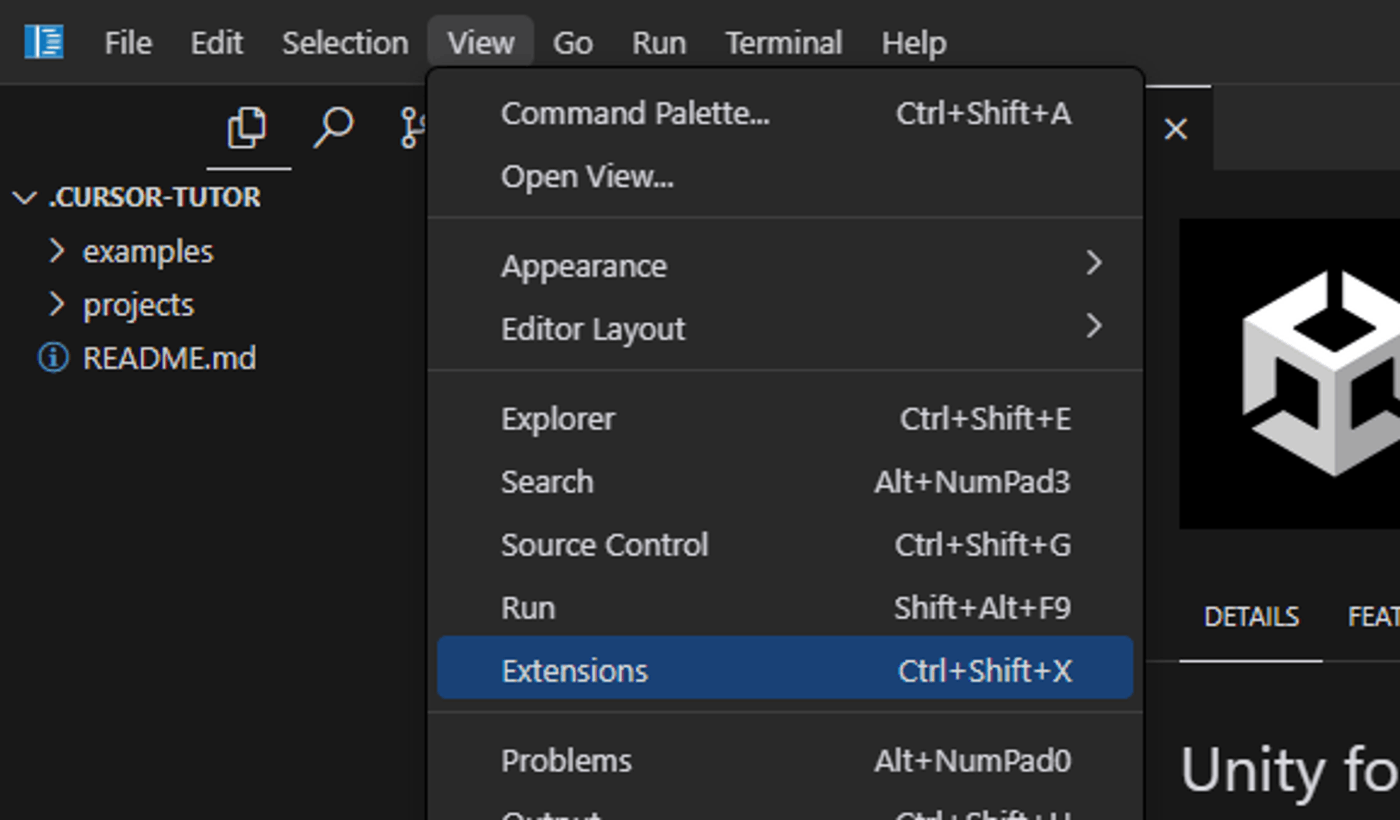The height and width of the screenshot is (820, 1400).
Task: Select Run entry with Shift+Alt+F9
Action: (x=785, y=608)
